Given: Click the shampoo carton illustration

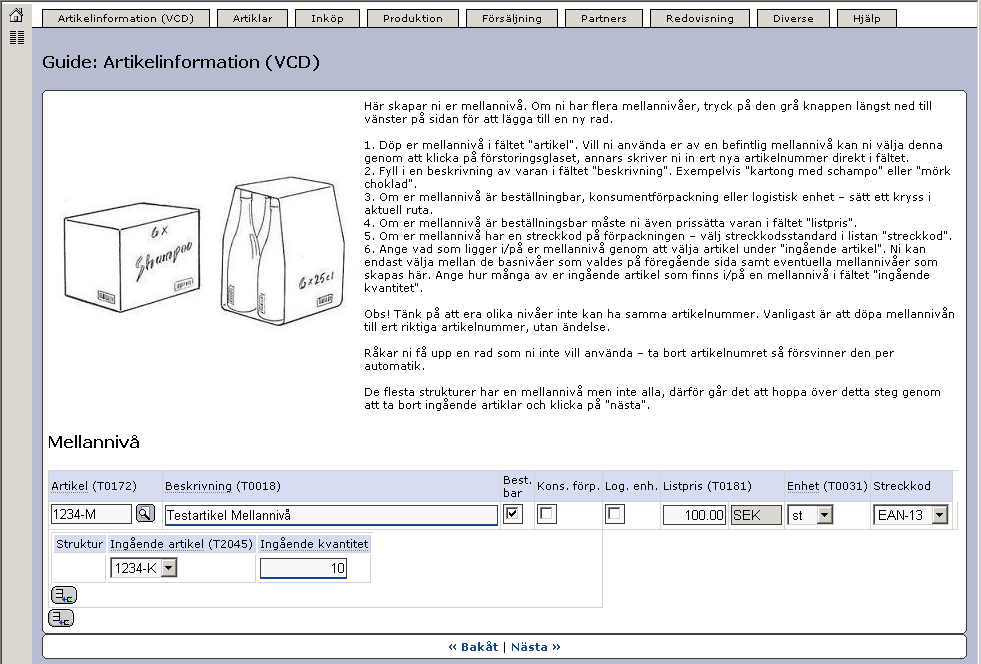Looking at the screenshot, I should click(132, 257).
